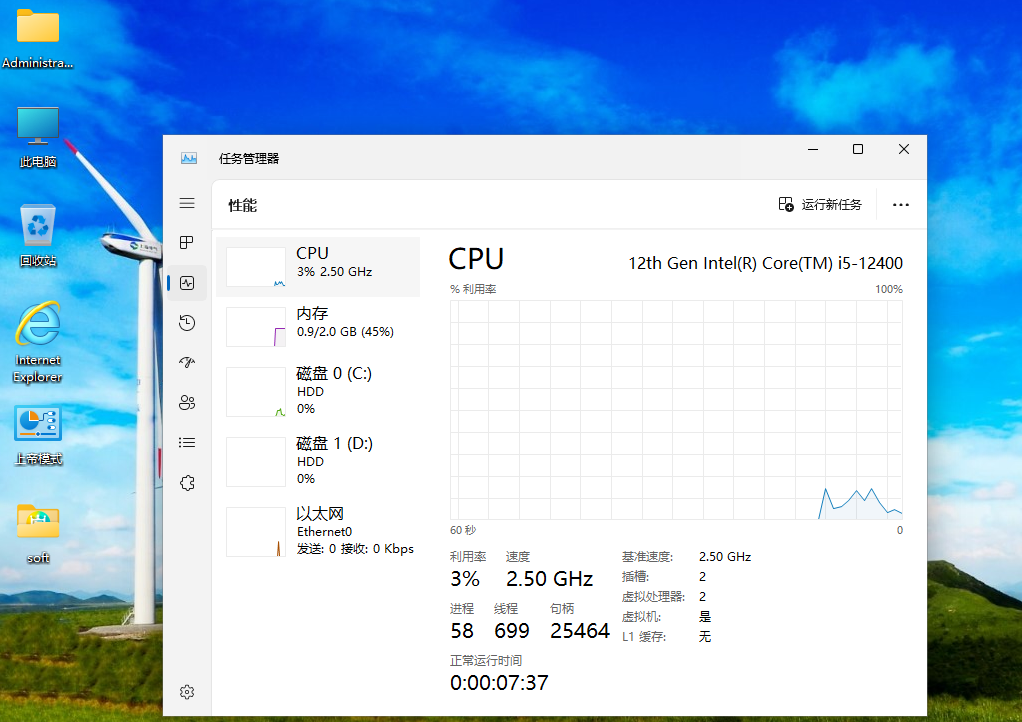Open the Details list page icon
This screenshot has height=722, width=1022.
tap(187, 442)
